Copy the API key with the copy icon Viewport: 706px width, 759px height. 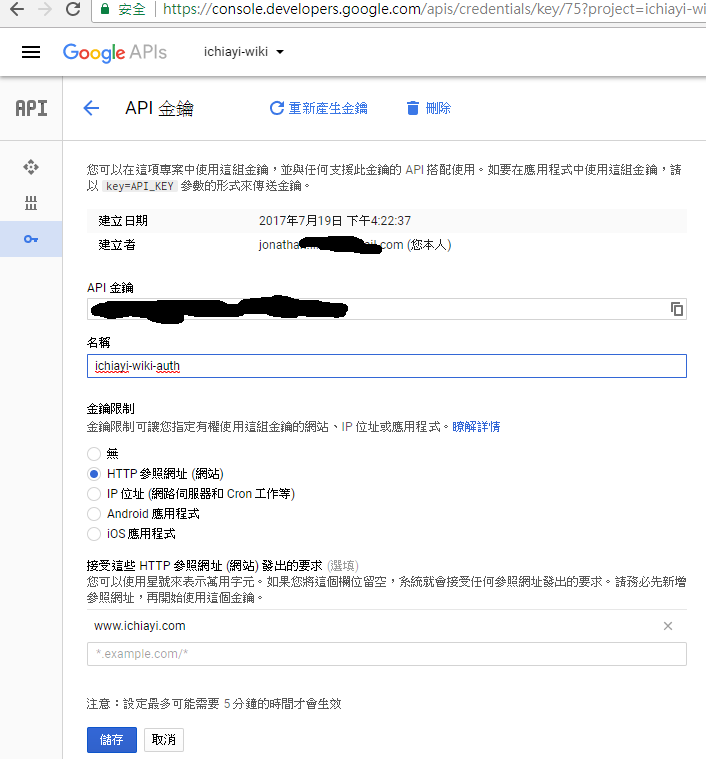[676, 309]
